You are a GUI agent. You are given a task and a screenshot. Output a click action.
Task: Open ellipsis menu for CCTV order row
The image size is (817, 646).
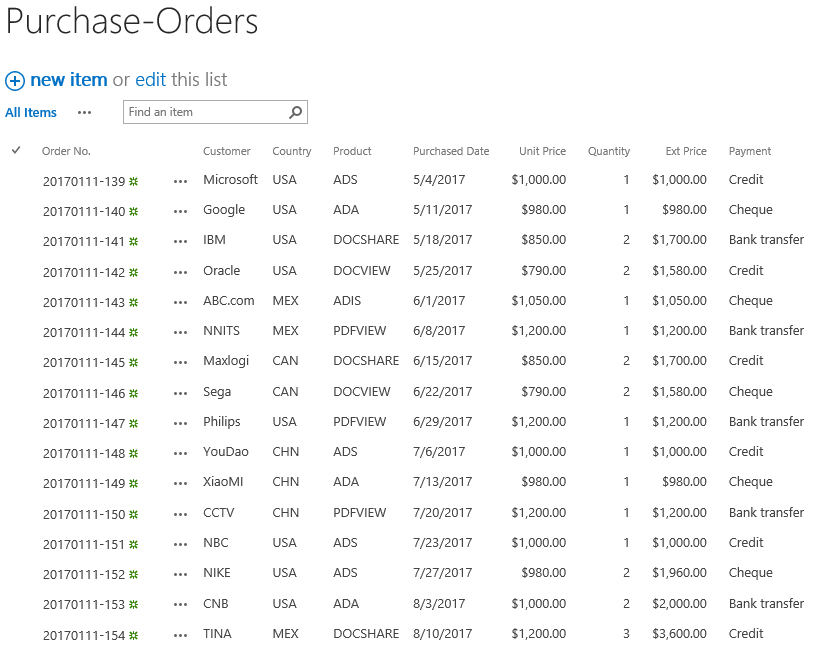tap(180, 515)
